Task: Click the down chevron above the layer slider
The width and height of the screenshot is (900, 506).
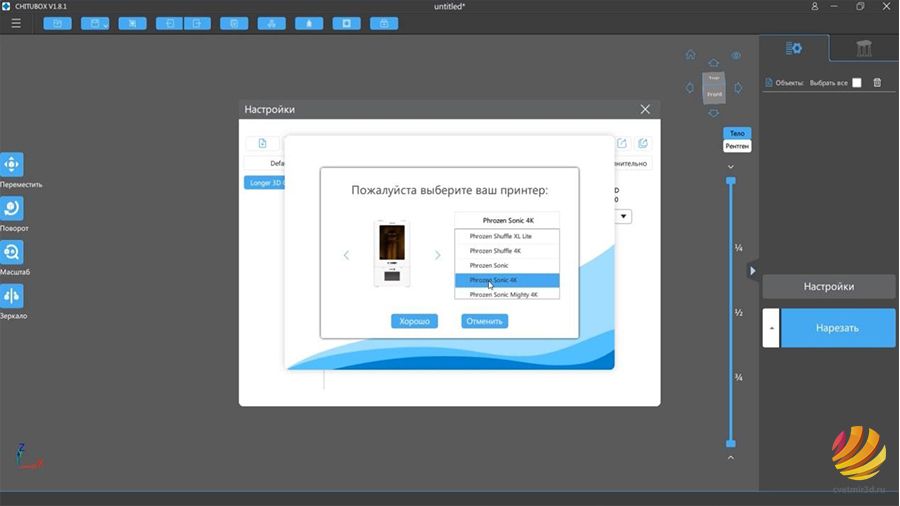Action: pyautogui.click(x=731, y=166)
